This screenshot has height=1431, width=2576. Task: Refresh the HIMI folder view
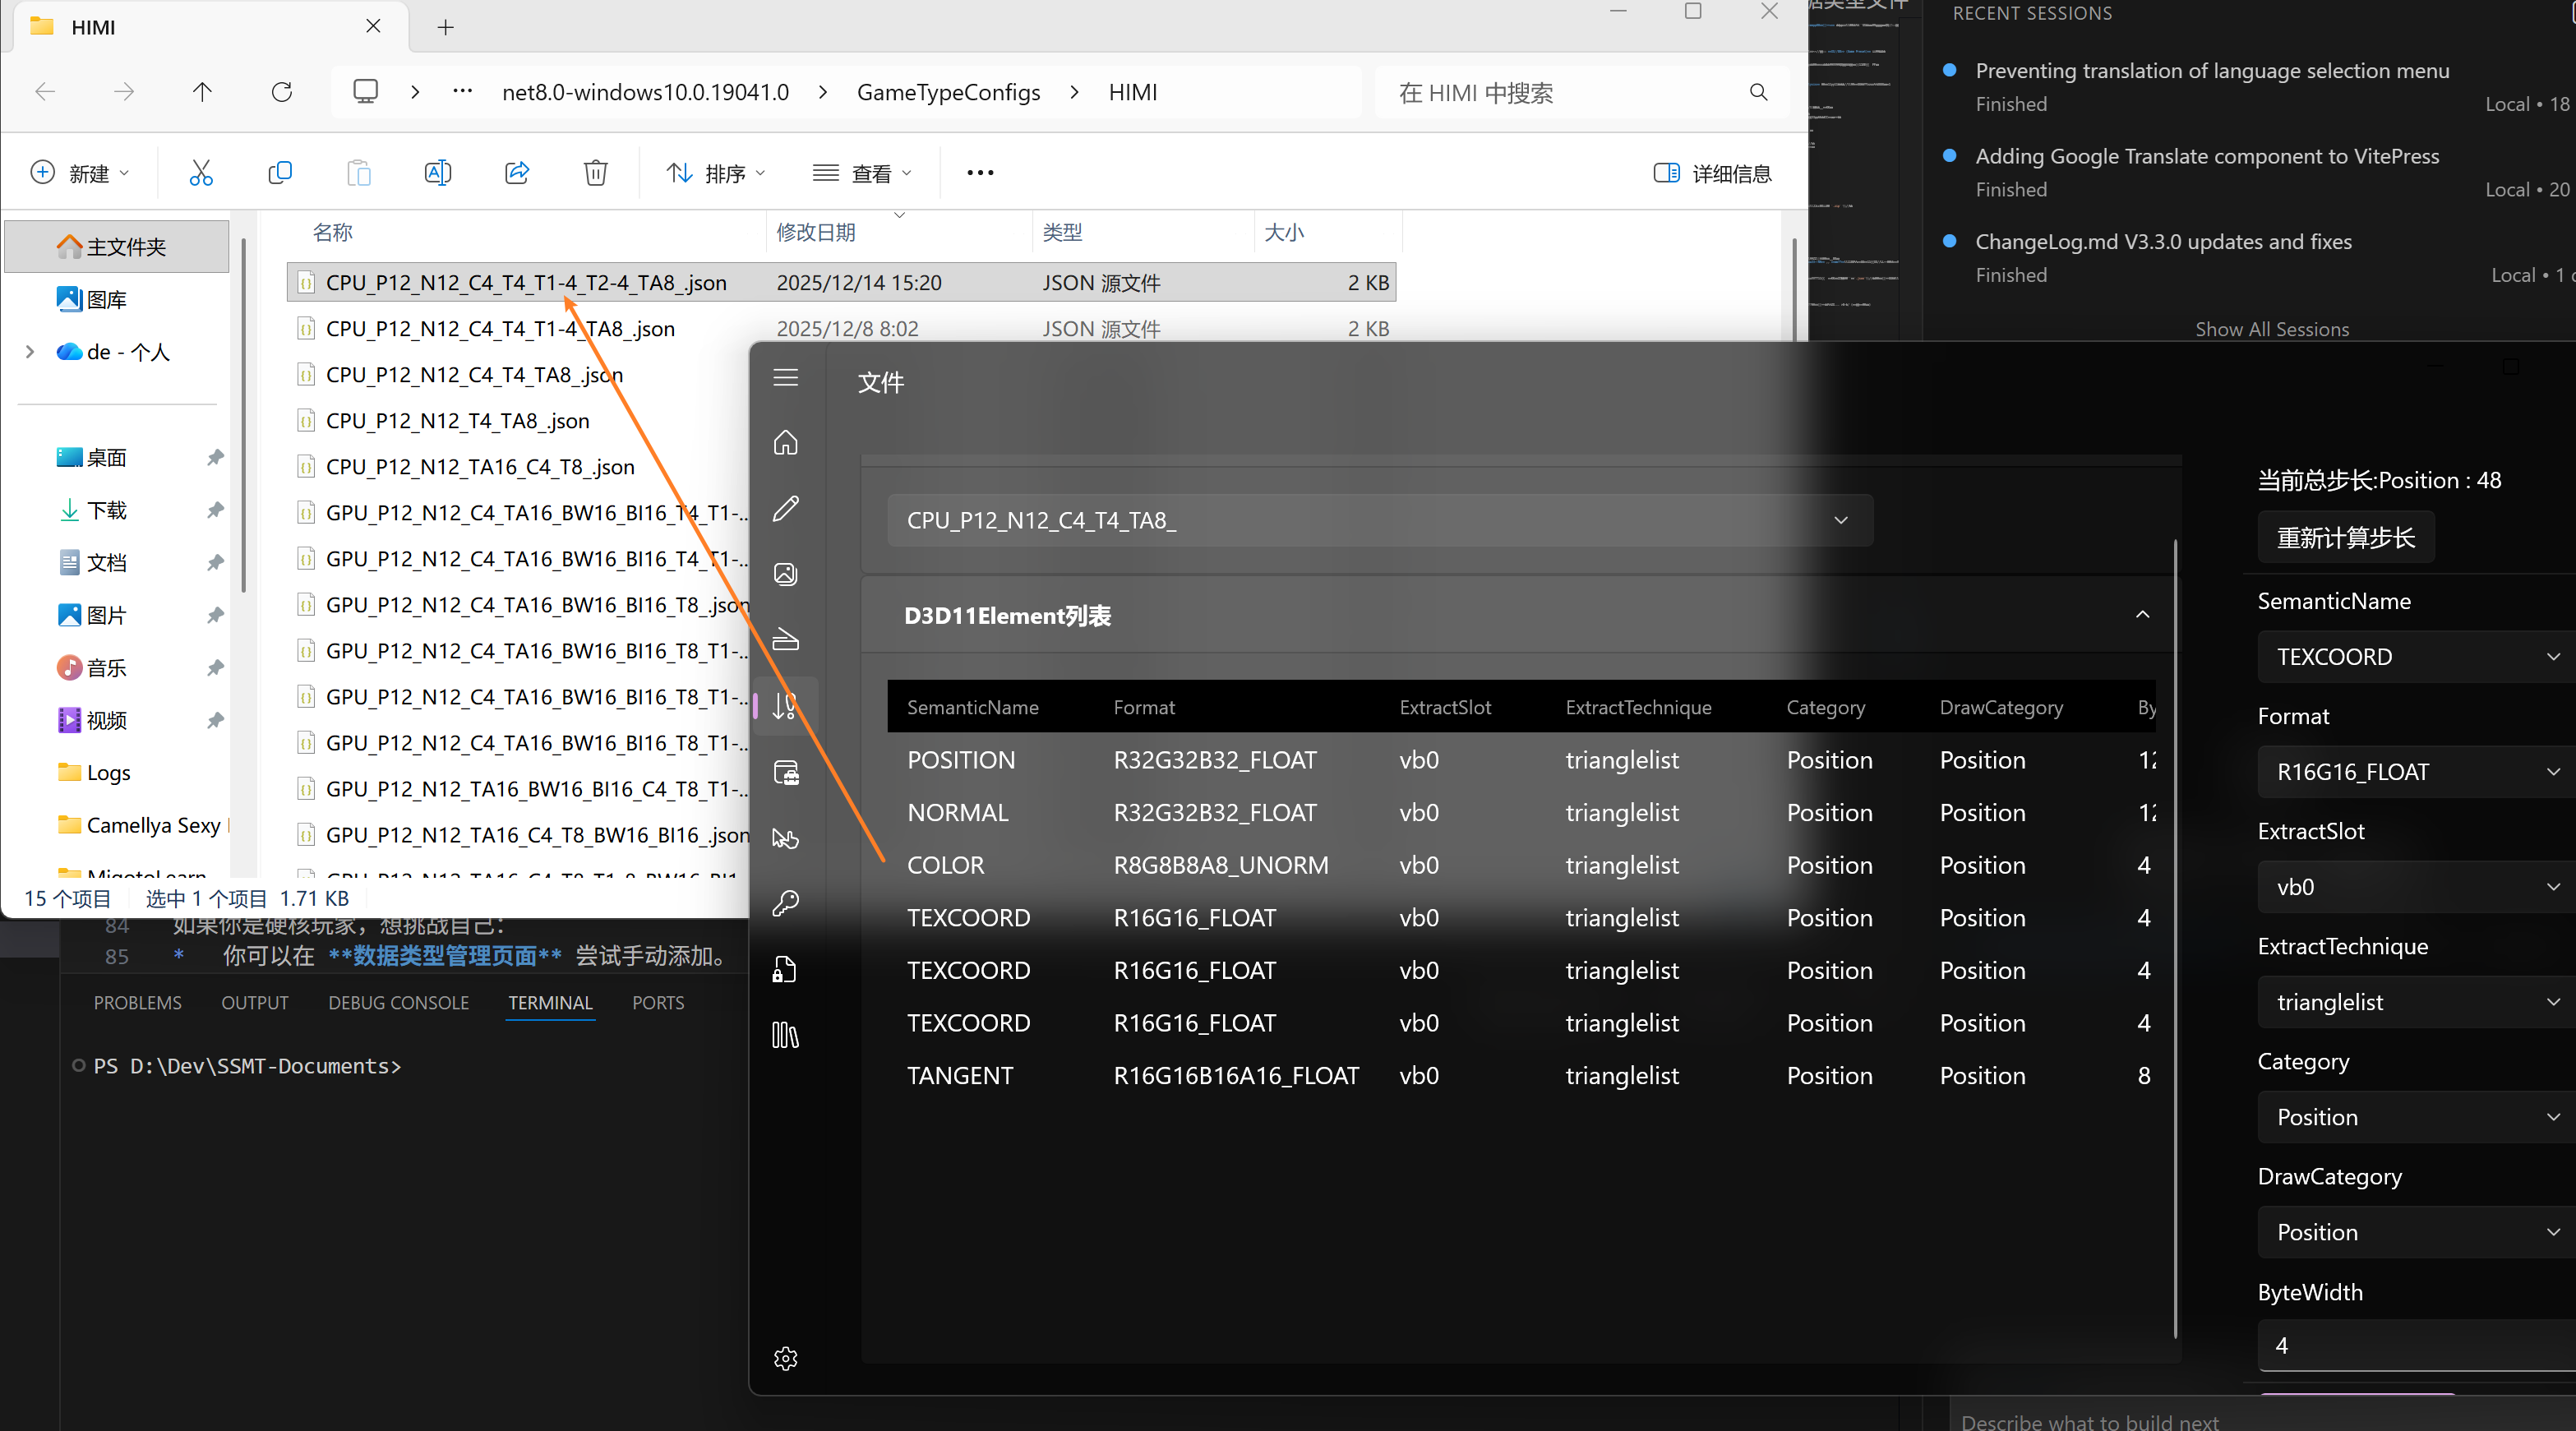(282, 92)
